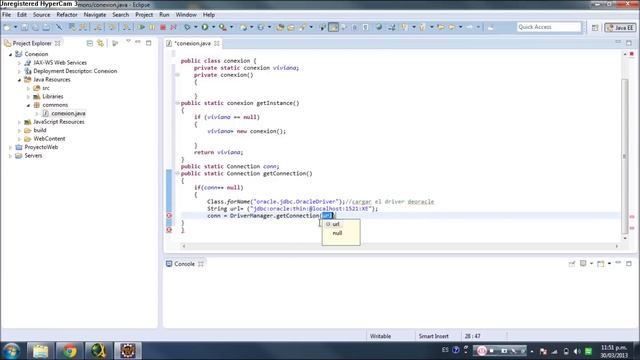This screenshot has height=360, width=640.
Task: Switch to the Java EE perspective button
Action: coord(620,28)
